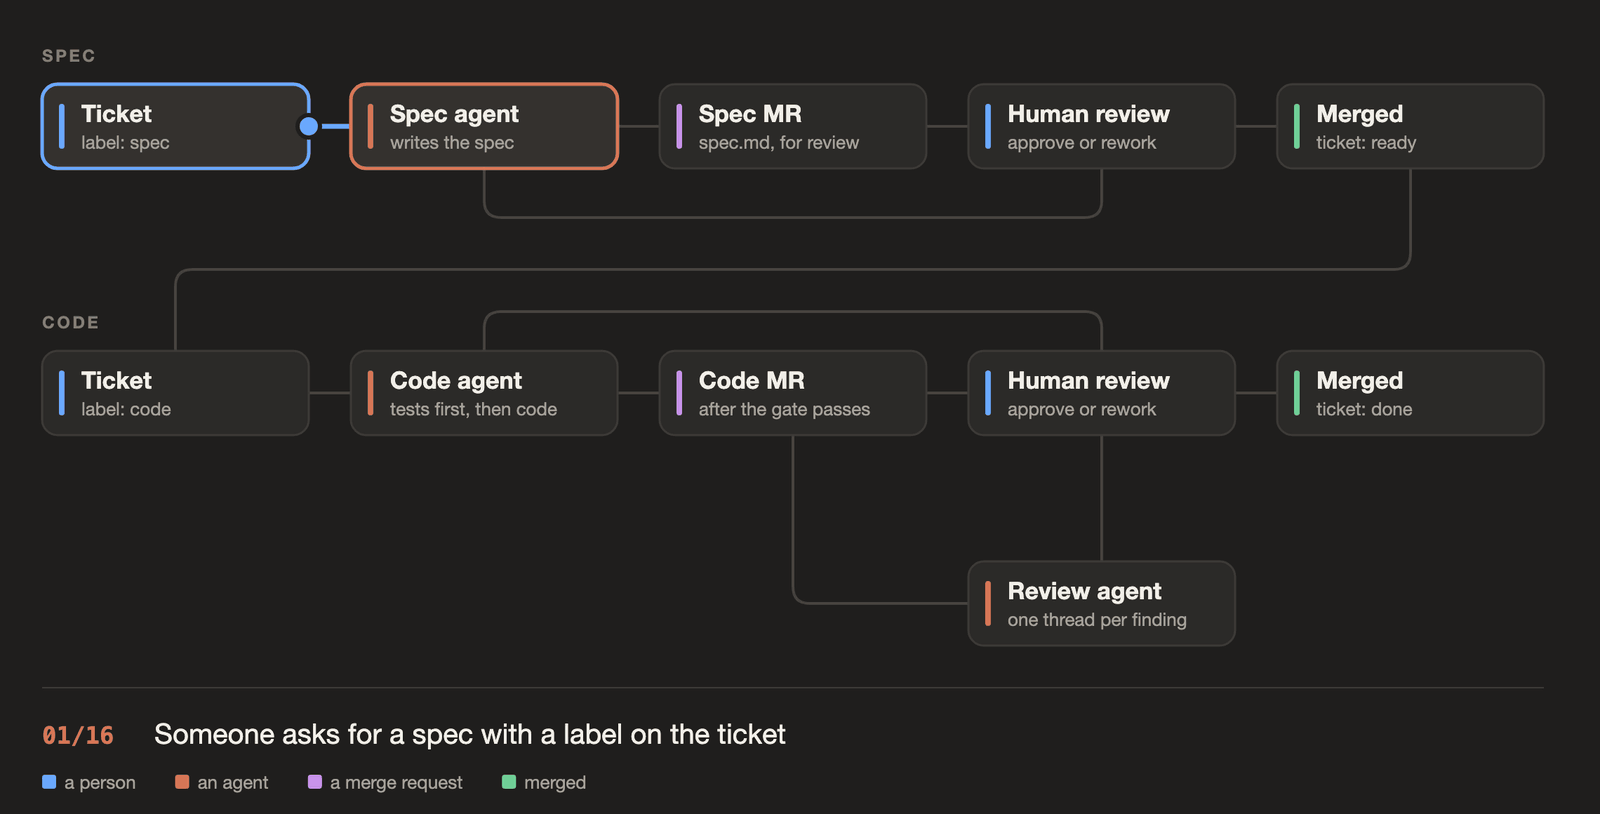The width and height of the screenshot is (1600, 814).
Task: Click the Code agent node
Action: [x=484, y=393]
